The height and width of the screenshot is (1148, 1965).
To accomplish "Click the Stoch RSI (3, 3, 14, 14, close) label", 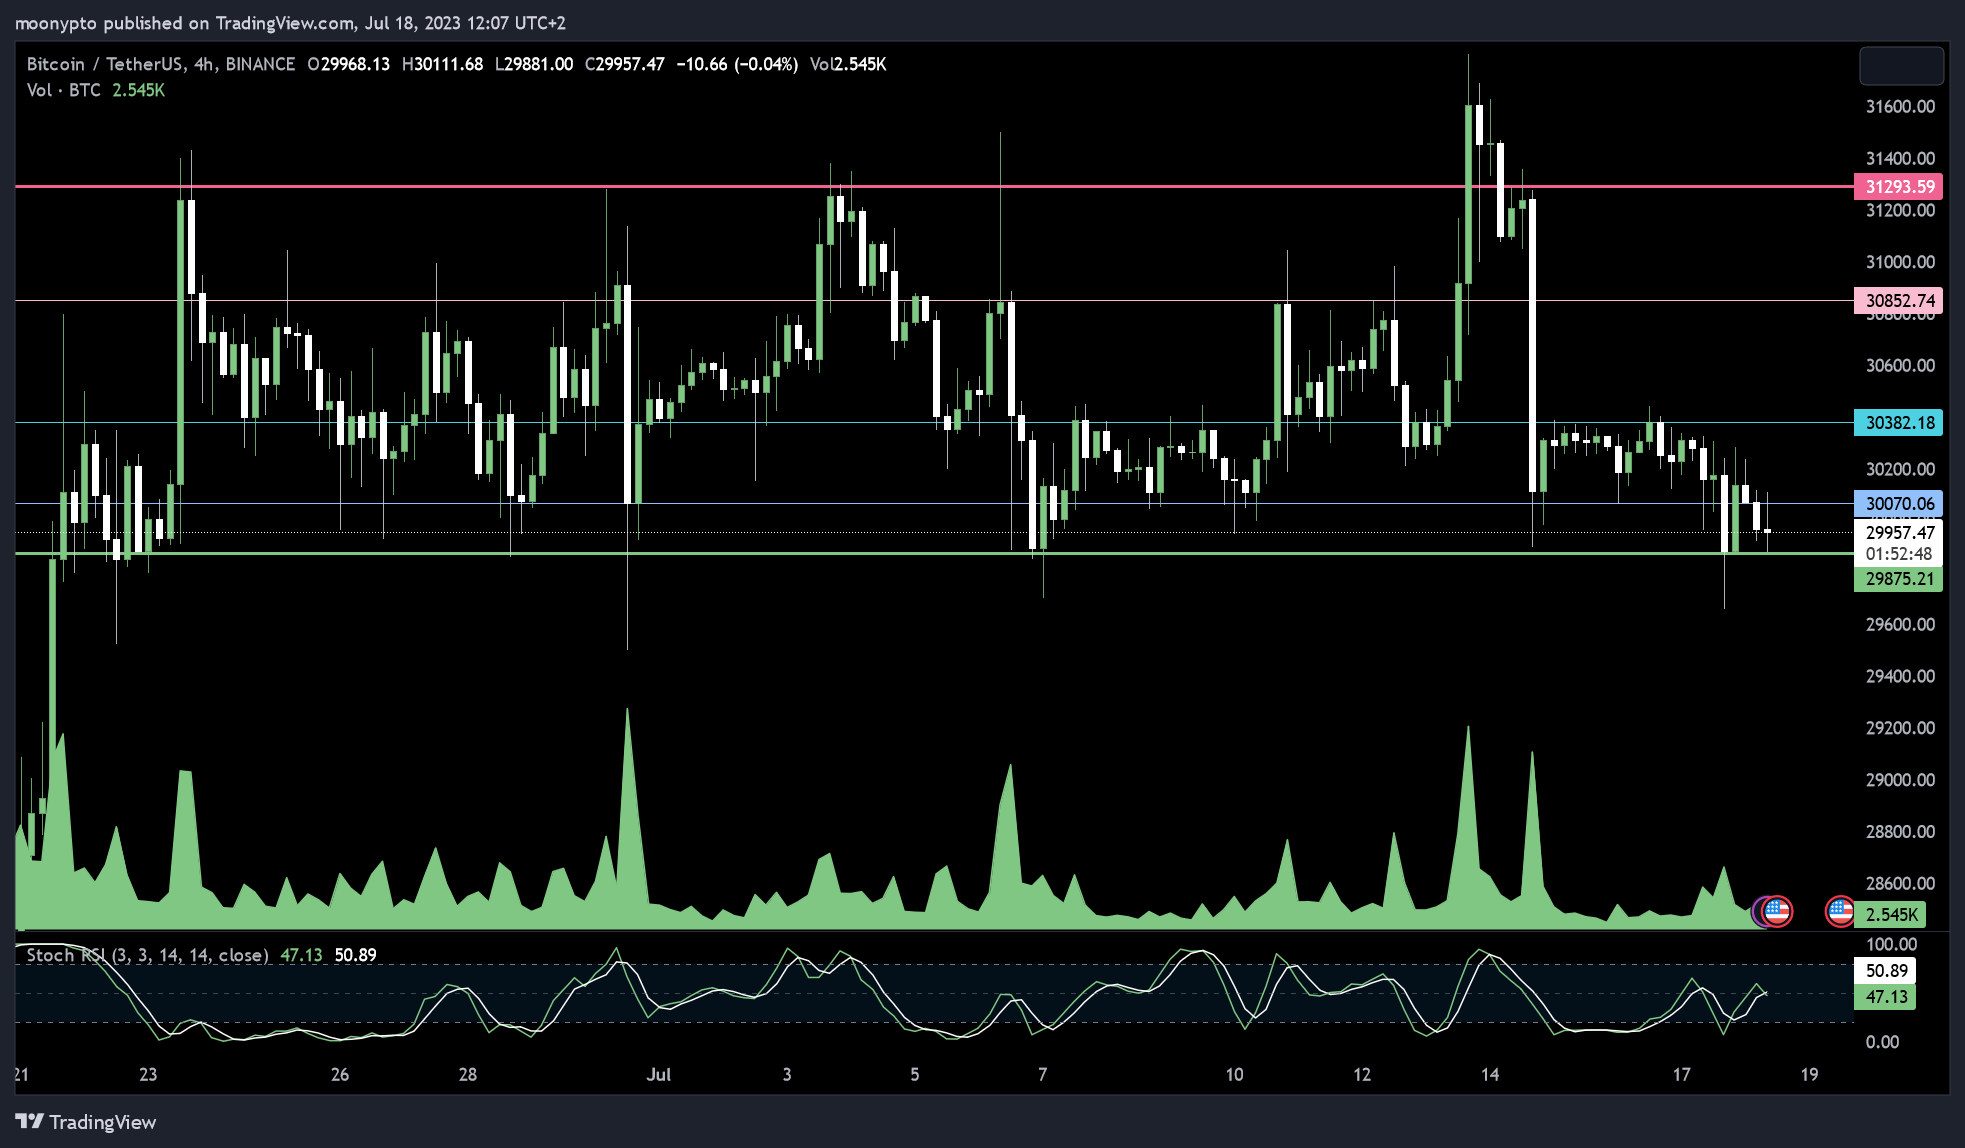I will pos(147,955).
